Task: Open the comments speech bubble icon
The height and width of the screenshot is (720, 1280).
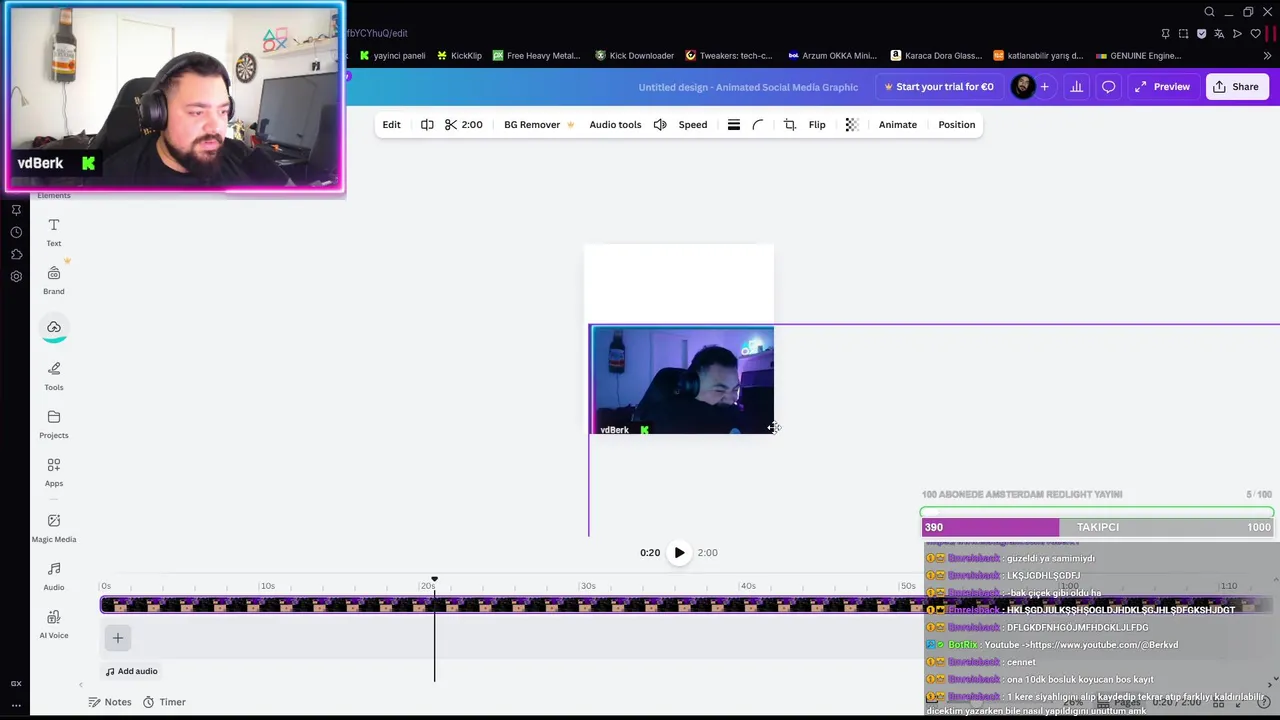Action: (x=1108, y=87)
